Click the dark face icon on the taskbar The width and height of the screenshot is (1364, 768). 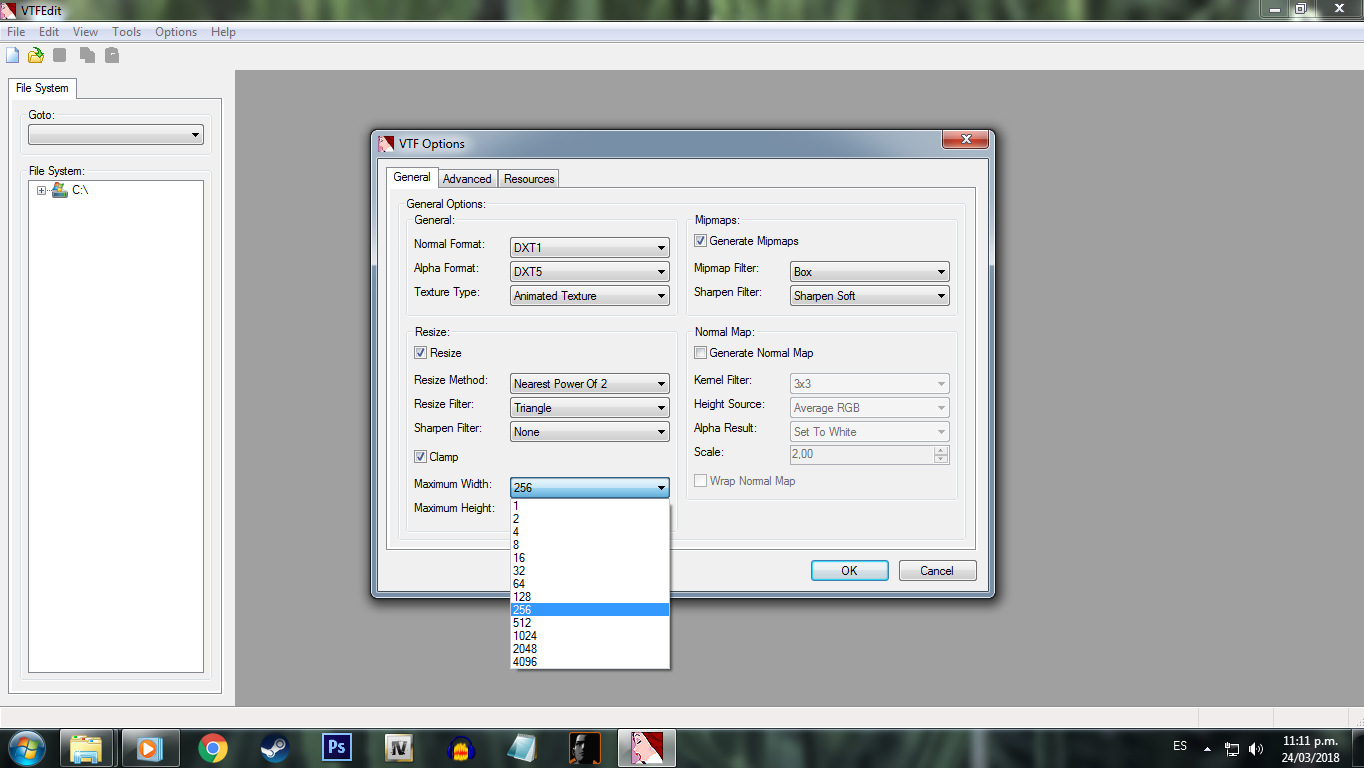coord(585,748)
